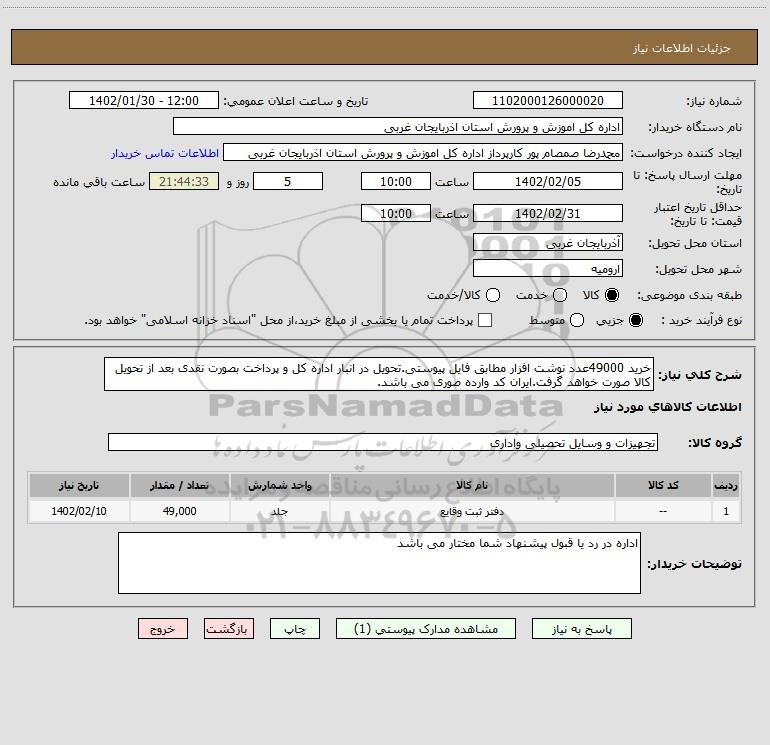Click the announcement date field 1402/01/30 - 12:00

click(x=144, y=101)
